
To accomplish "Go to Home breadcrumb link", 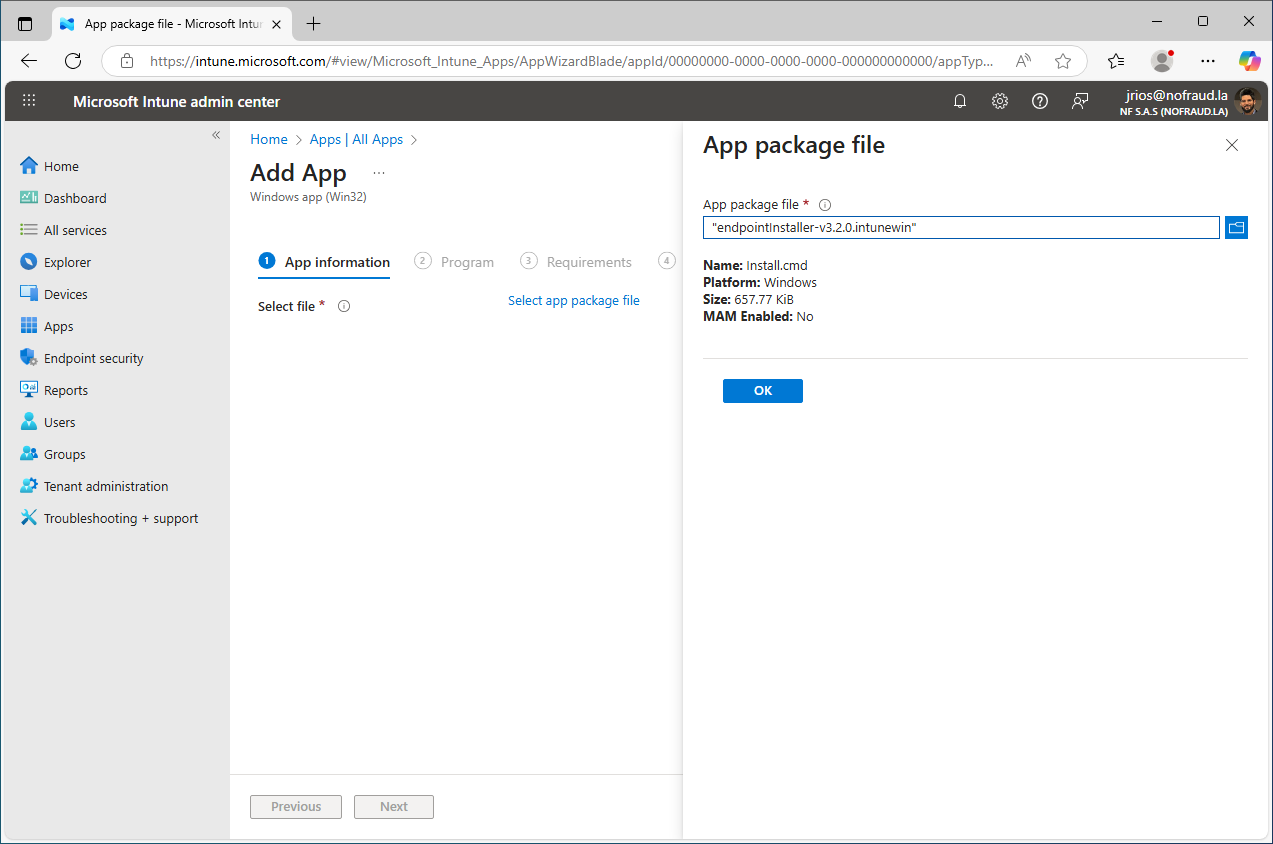I will pos(269,140).
